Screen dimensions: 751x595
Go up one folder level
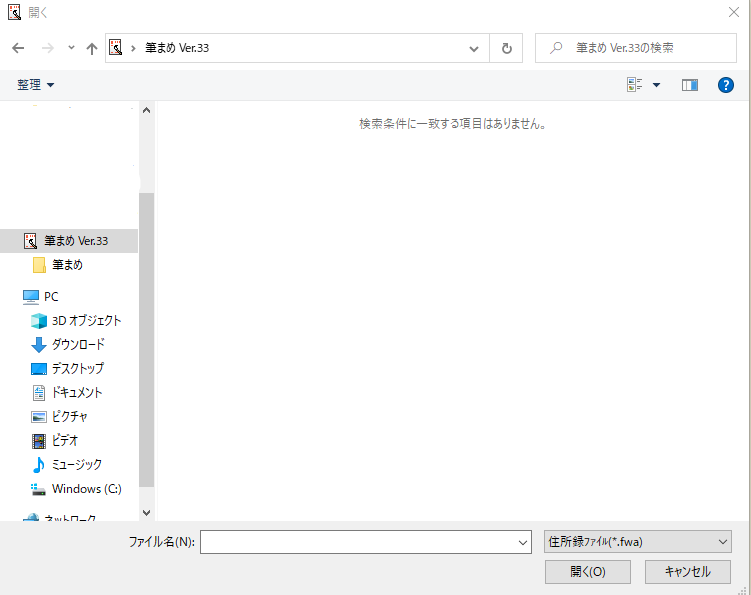pyautogui.click(x=91, y=48)
